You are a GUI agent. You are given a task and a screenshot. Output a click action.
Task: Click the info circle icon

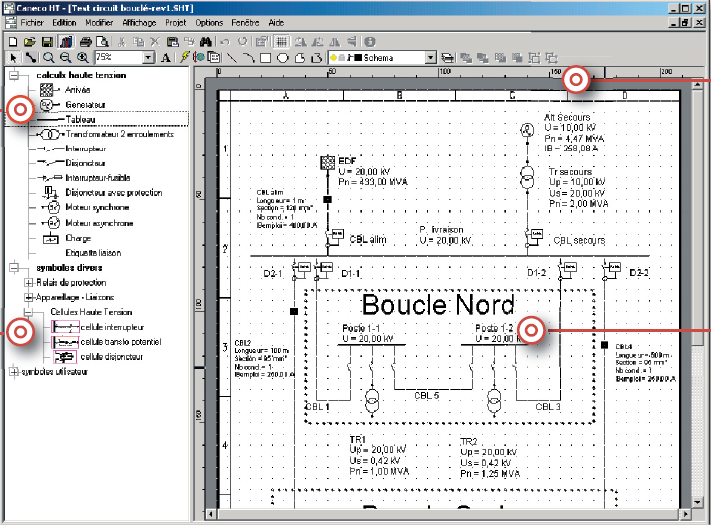(x=370, y=42)
